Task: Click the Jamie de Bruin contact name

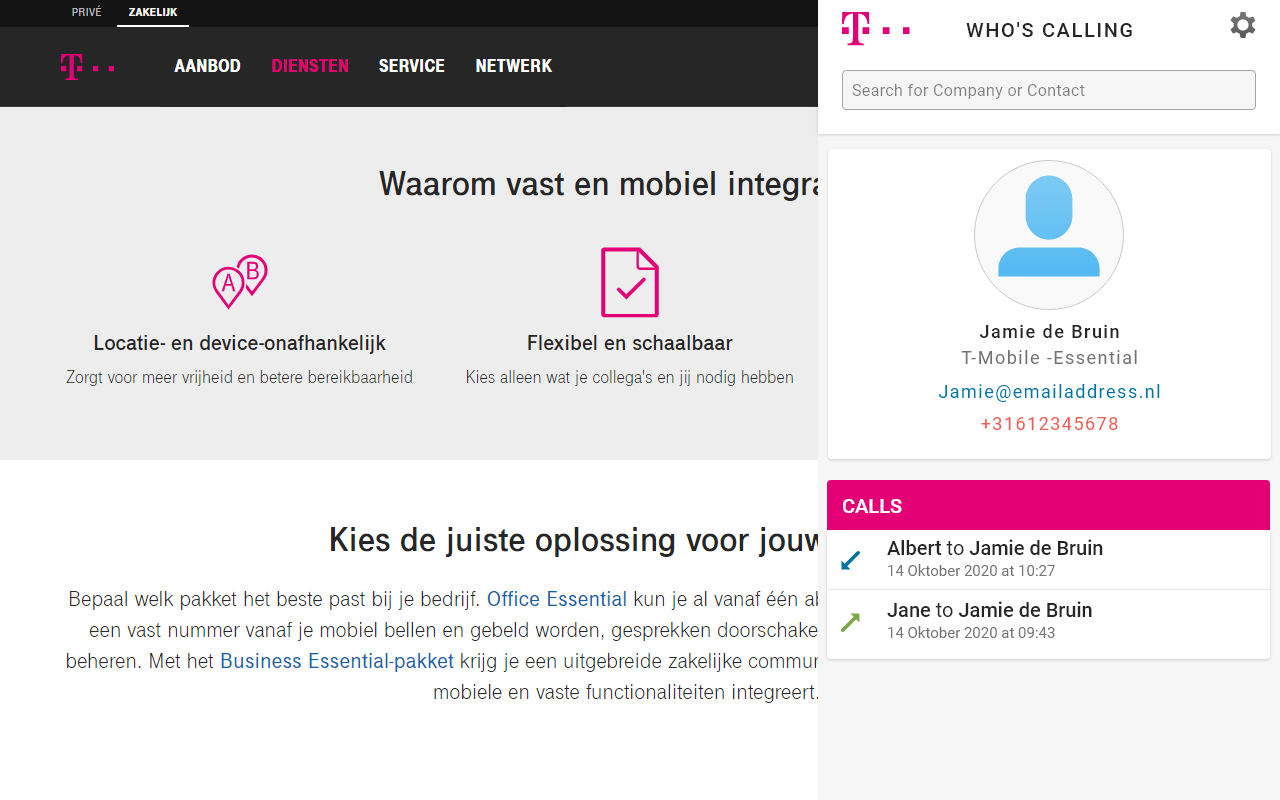Action: [x=1050, y=332]
